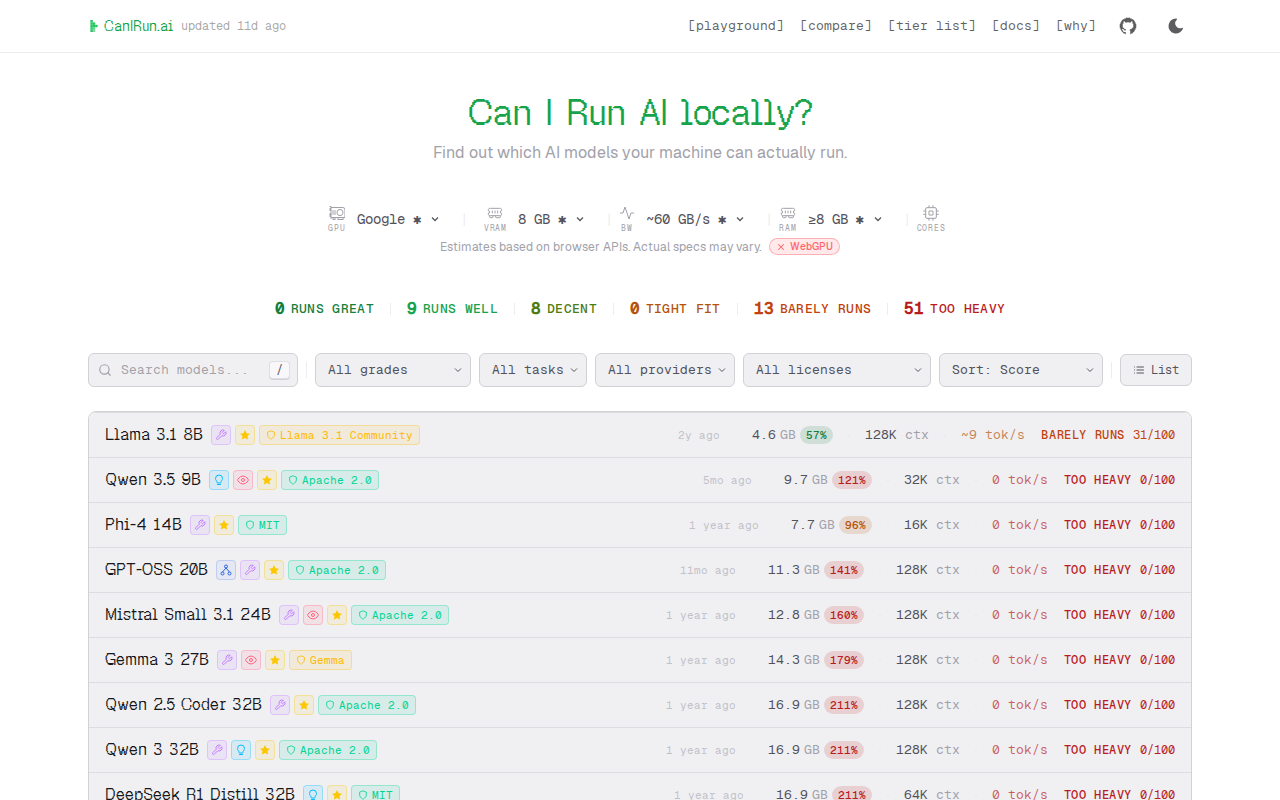Viewport: 1280px width, 800px height.
Task: Click the search slash shortcut key
Action: (x=280, y=370)
